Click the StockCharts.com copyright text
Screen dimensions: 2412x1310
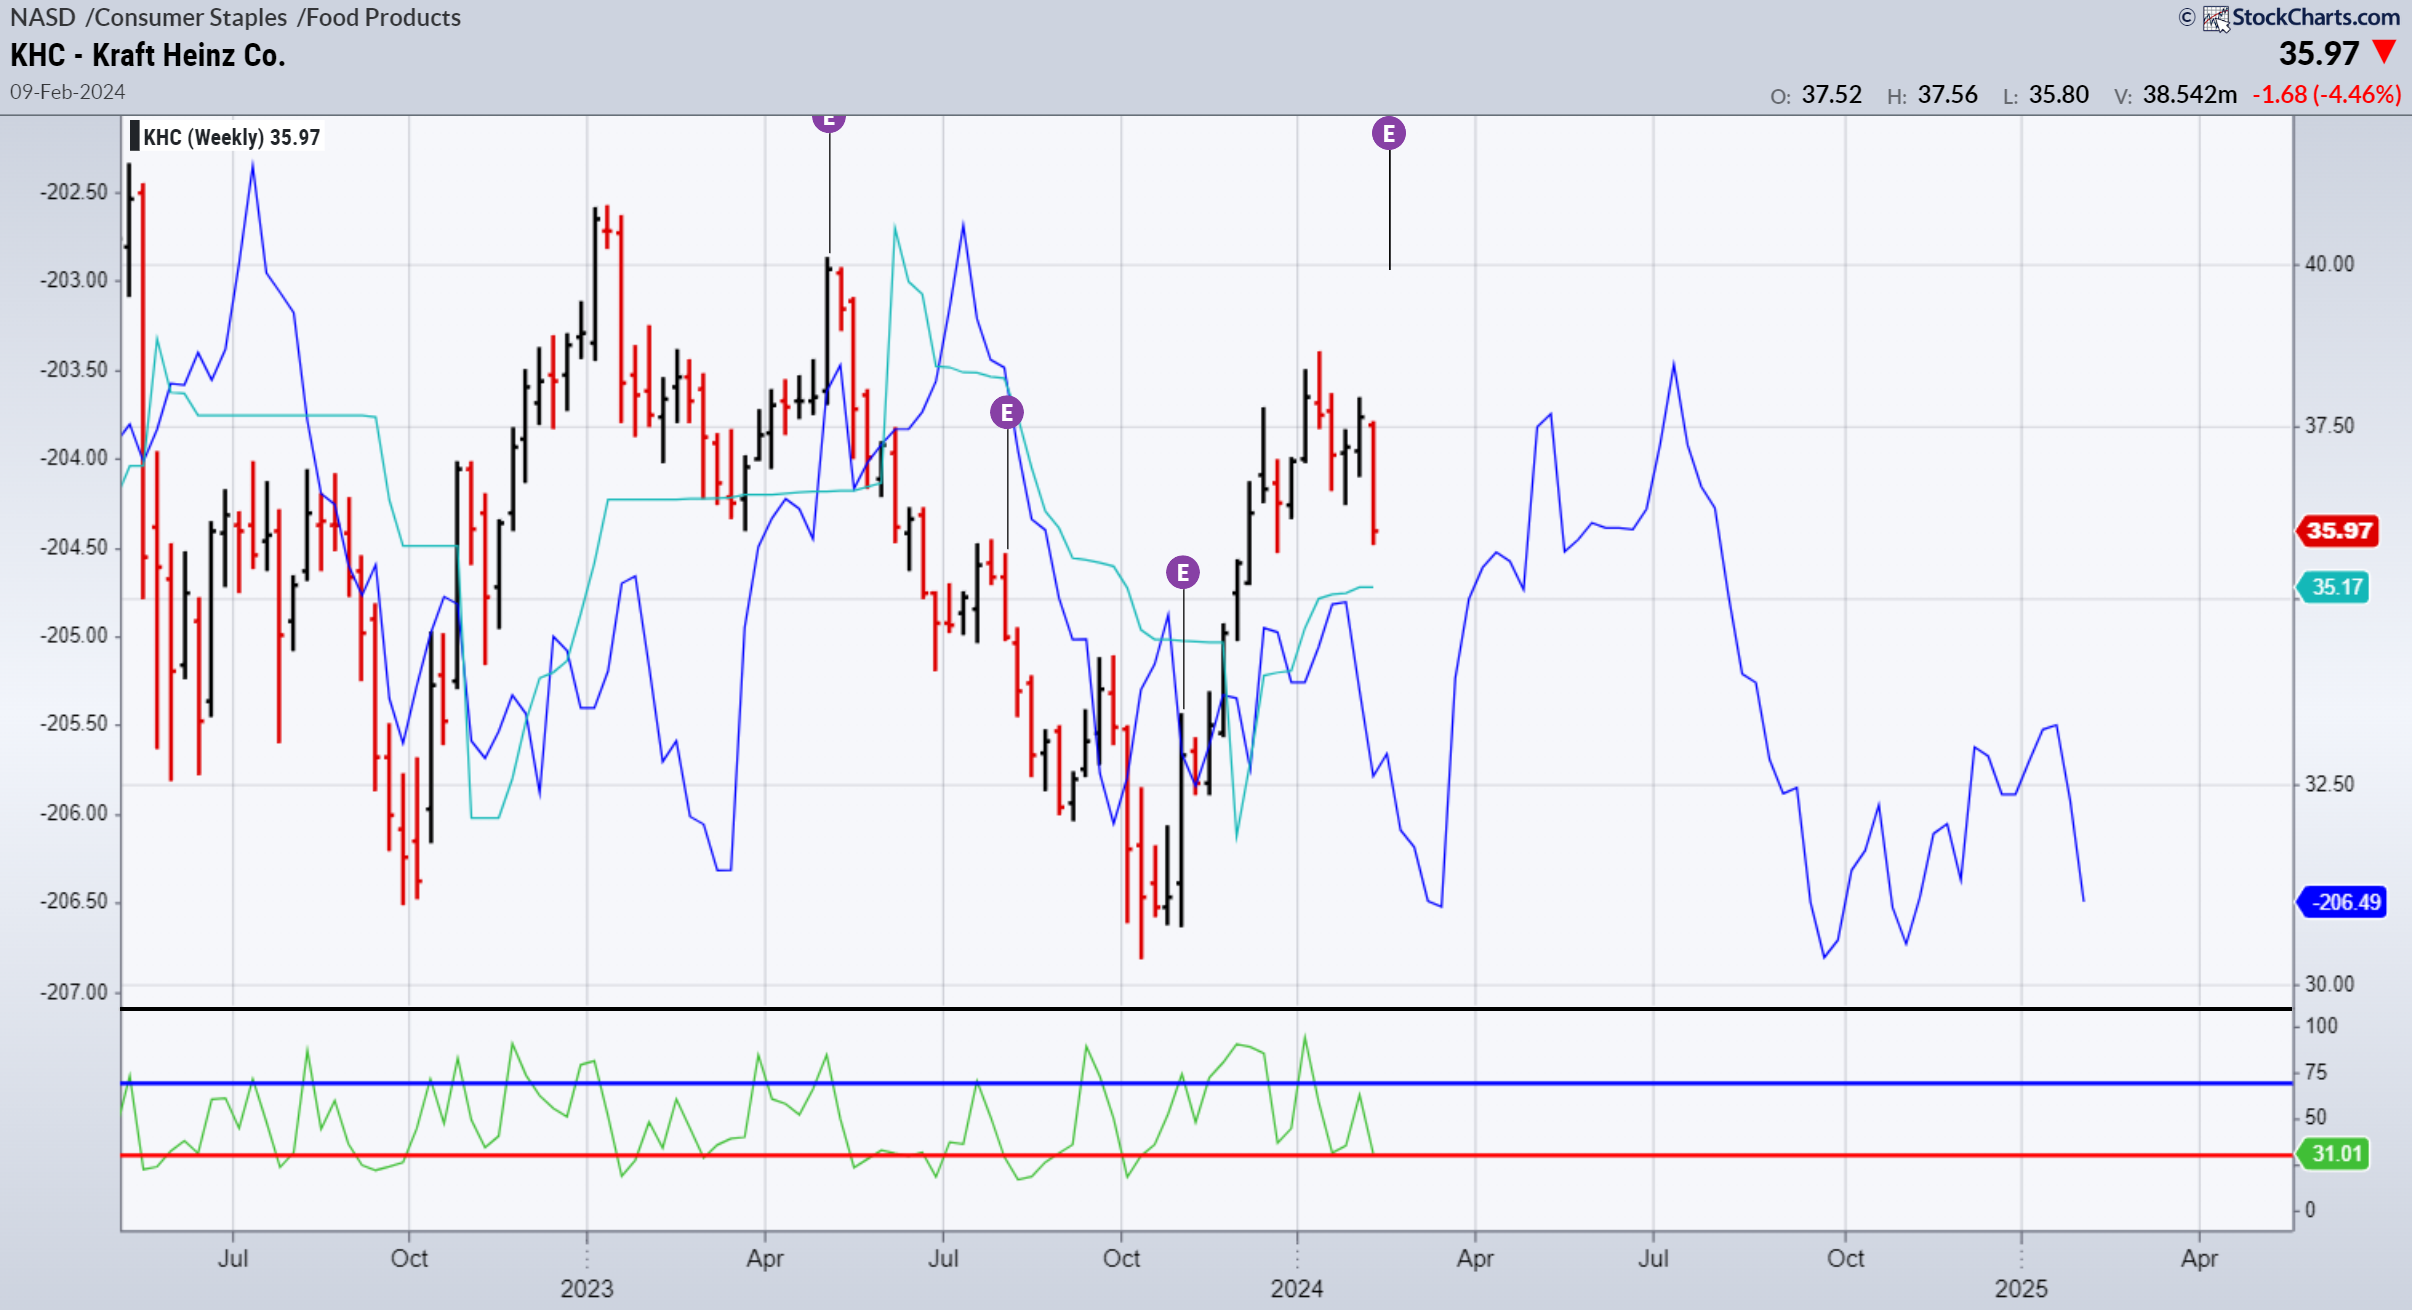click(x=2316, y=17)
